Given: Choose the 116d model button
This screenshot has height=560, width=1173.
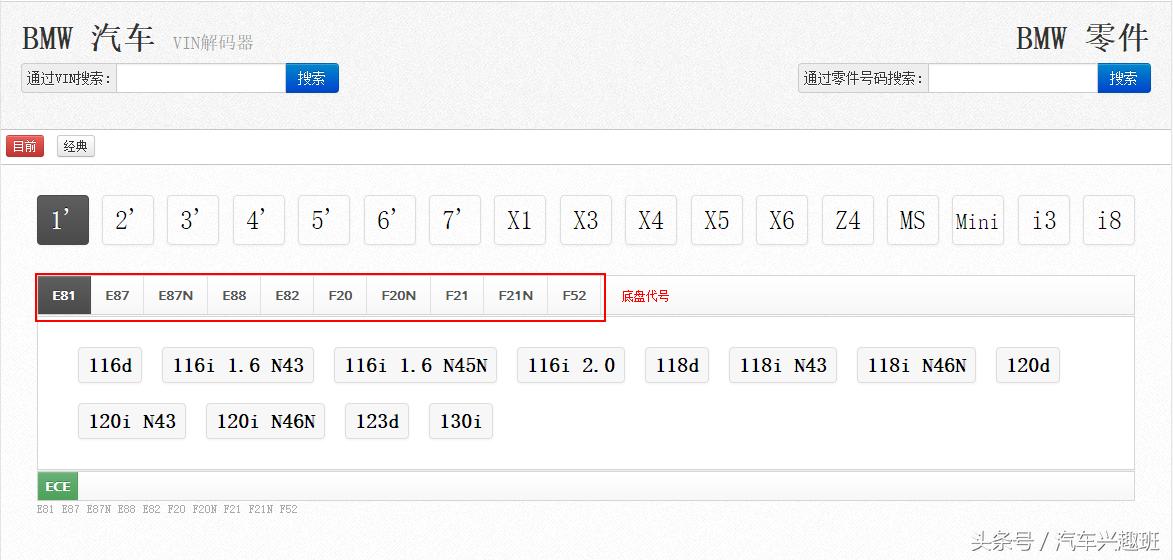Looking at the screenshot, I should pos(110,366).
